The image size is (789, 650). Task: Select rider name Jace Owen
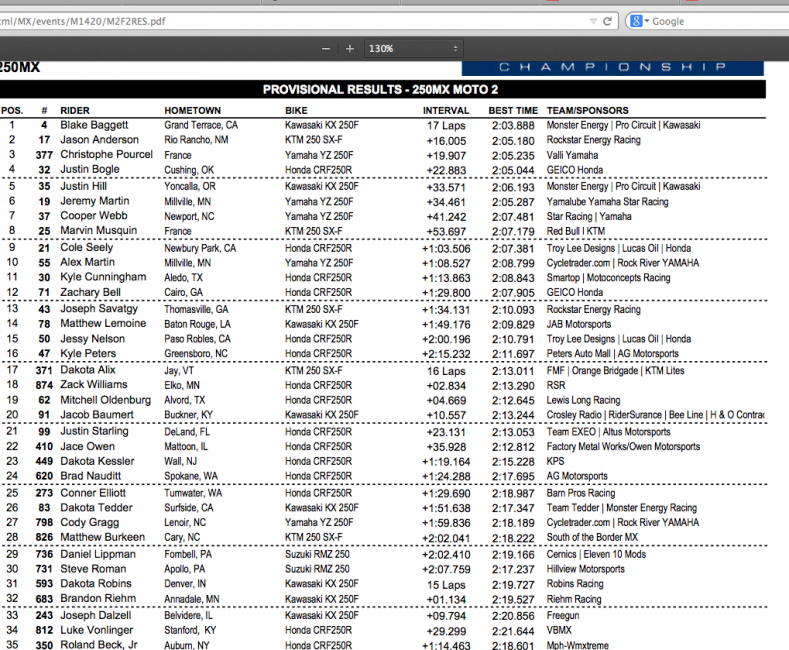coord(88,446)
